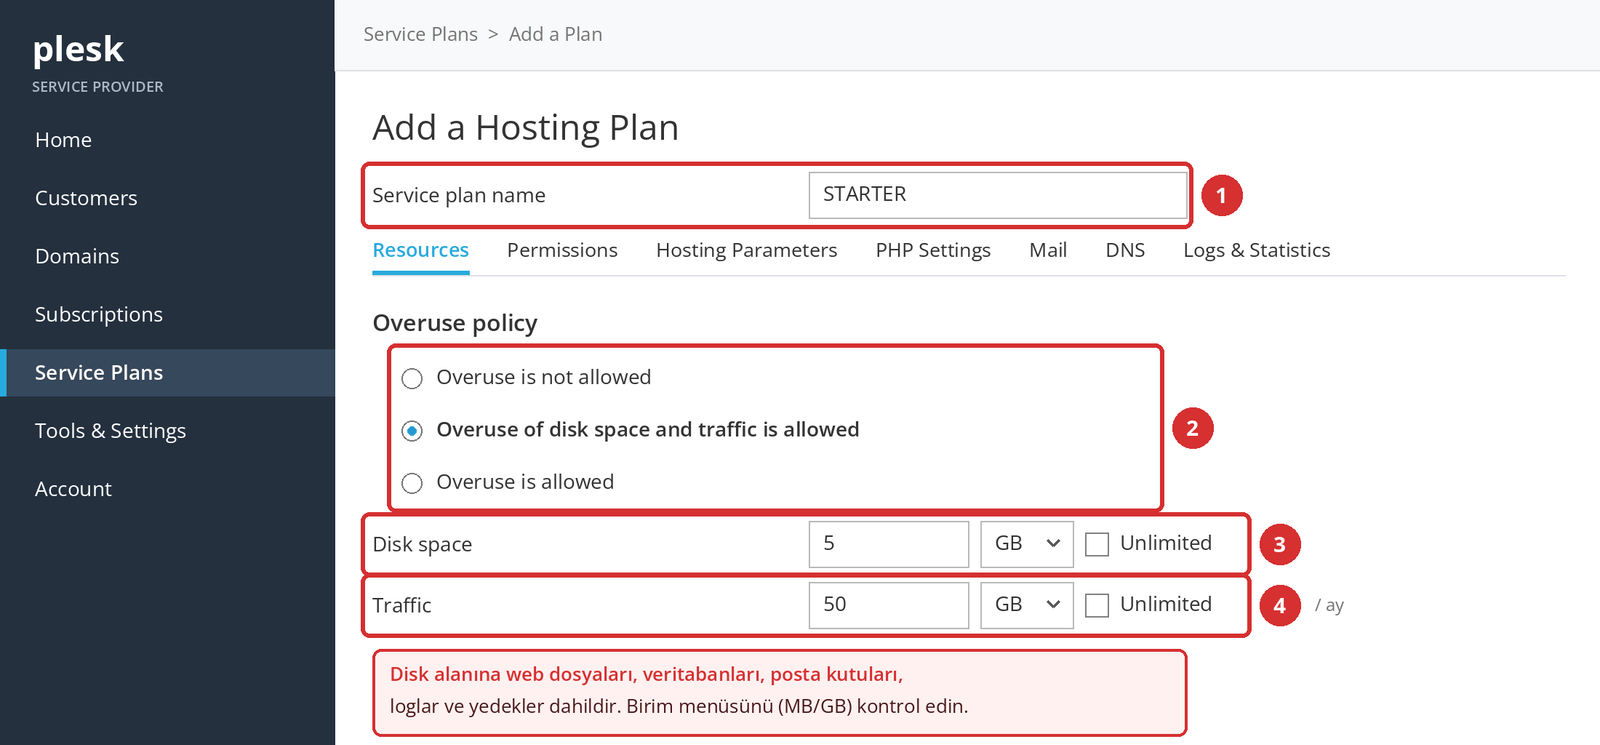Go to Hosting Parameters tab
The height and width of the screenshot is (745, 1600).
[747, 250]
